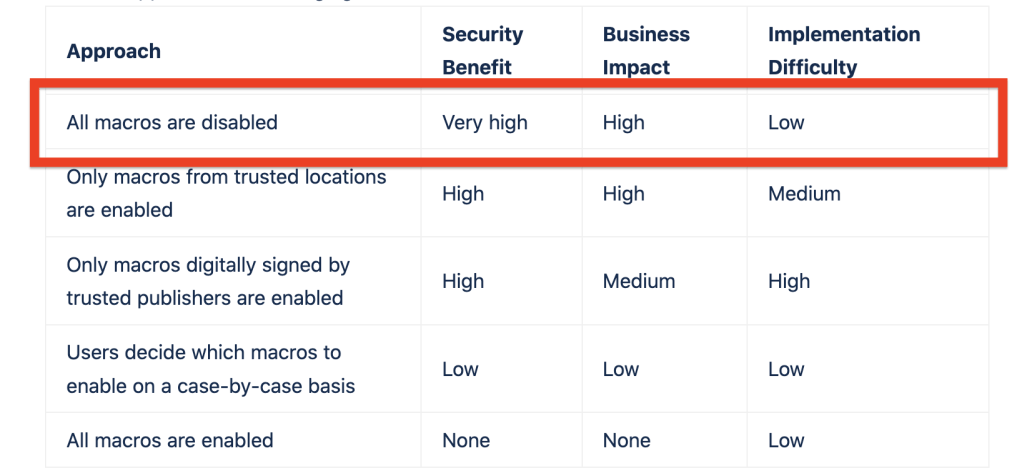Click Security Benefit "None" for all macros enabled
1022x476 pixels.
(466, 440)
